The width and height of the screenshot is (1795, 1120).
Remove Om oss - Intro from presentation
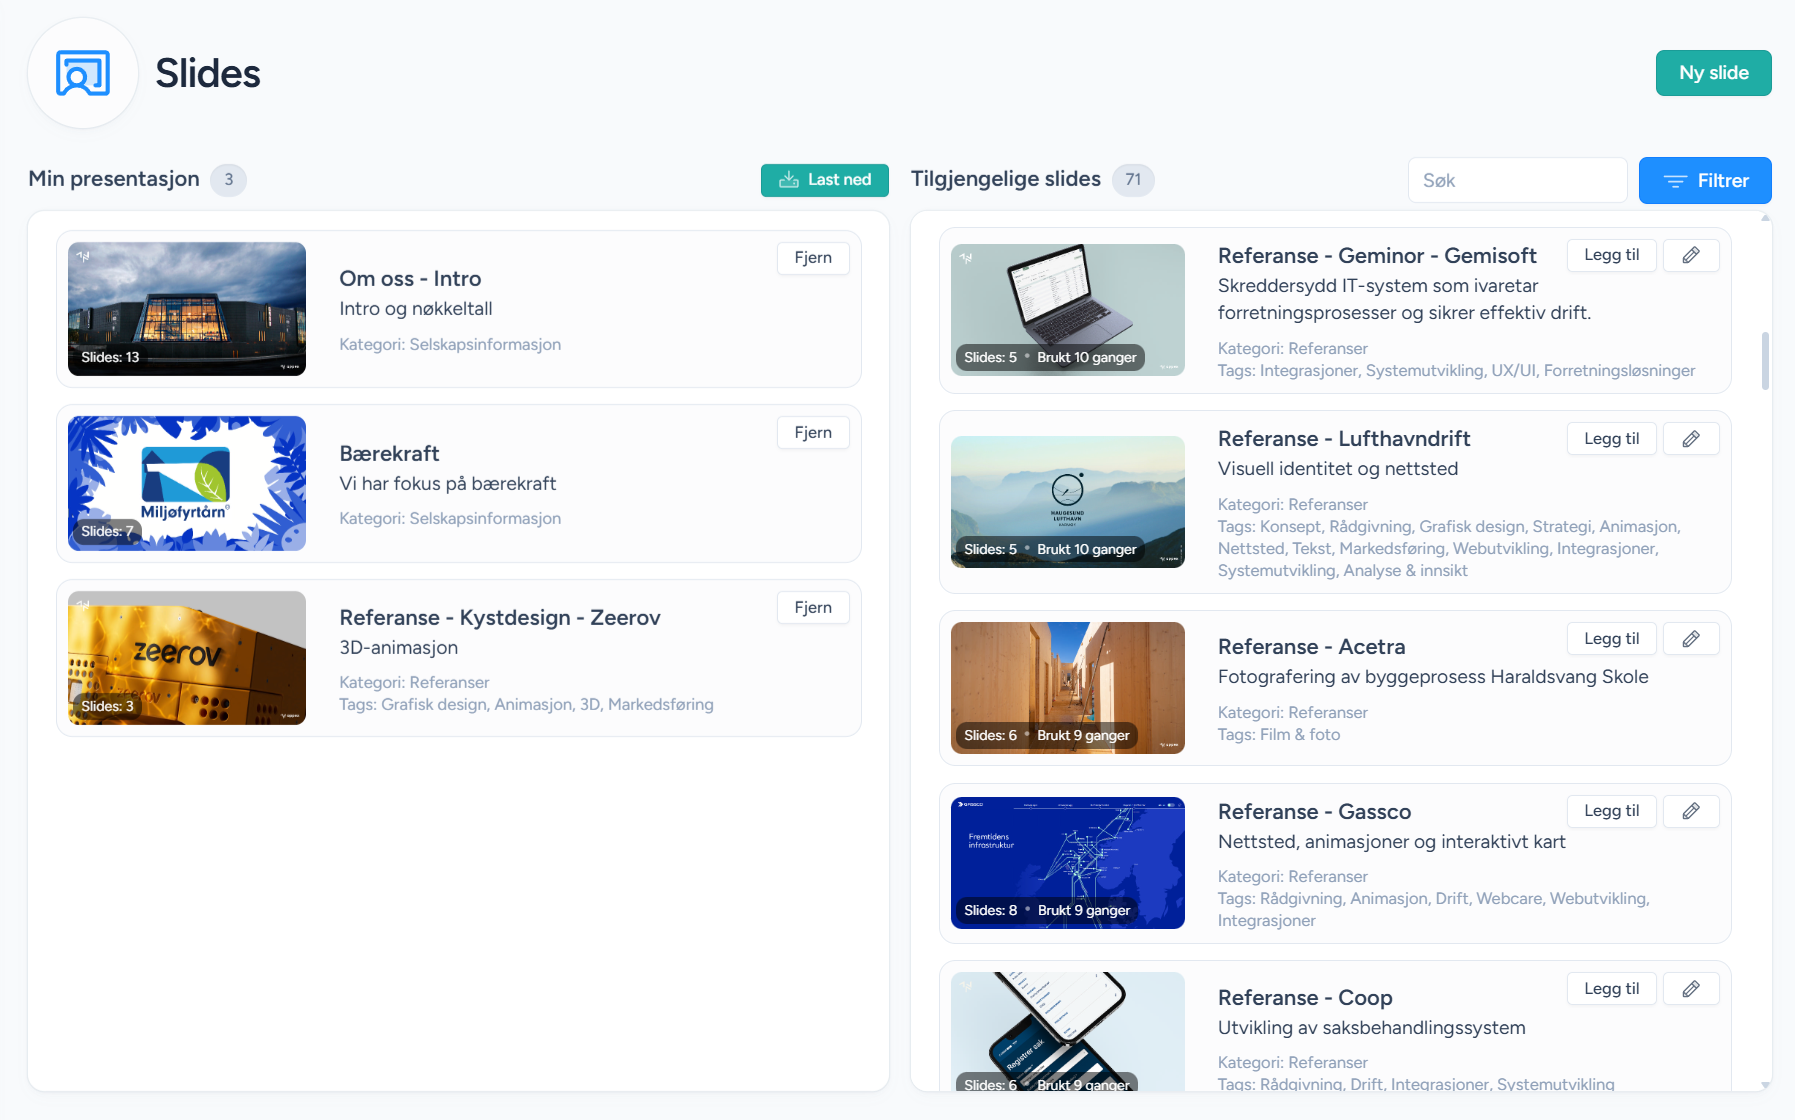point(812,258)
